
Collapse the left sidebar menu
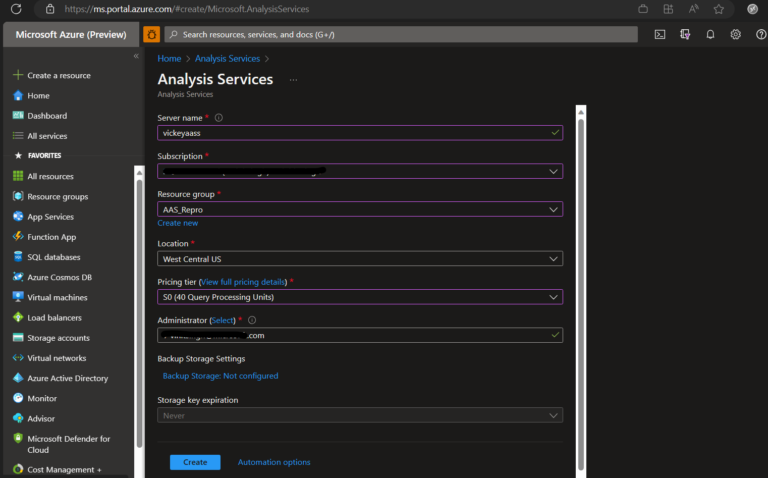136,56
